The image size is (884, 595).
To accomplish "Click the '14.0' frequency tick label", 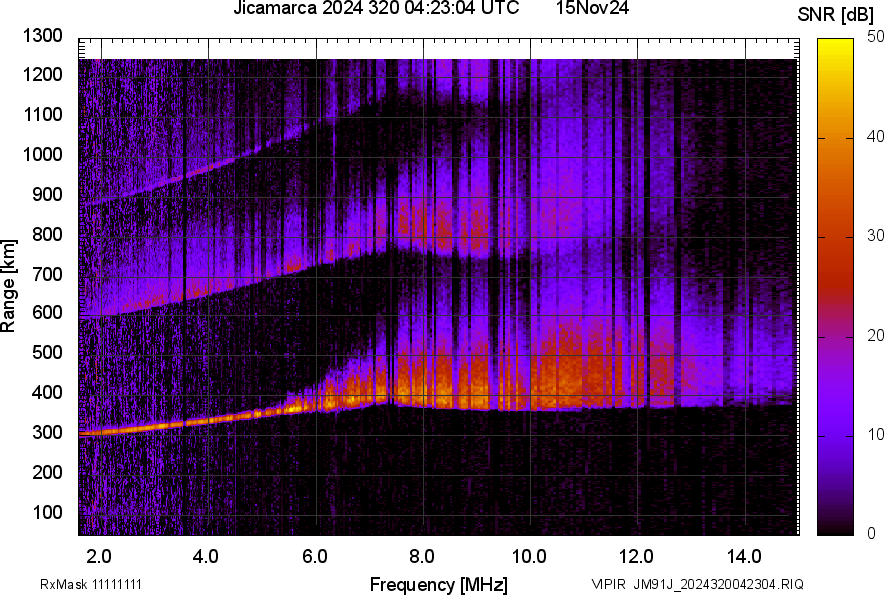I will [747, 553].
